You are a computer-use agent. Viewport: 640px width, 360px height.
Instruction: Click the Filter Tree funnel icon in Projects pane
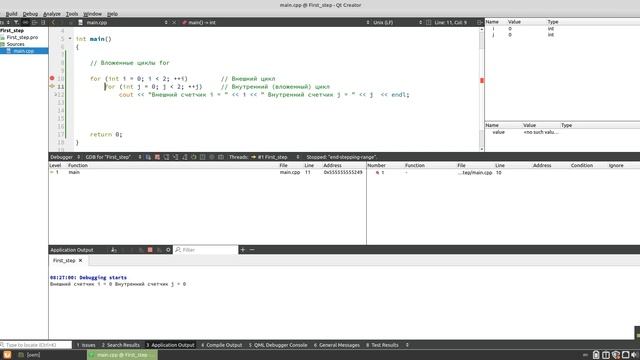[16, 22]
